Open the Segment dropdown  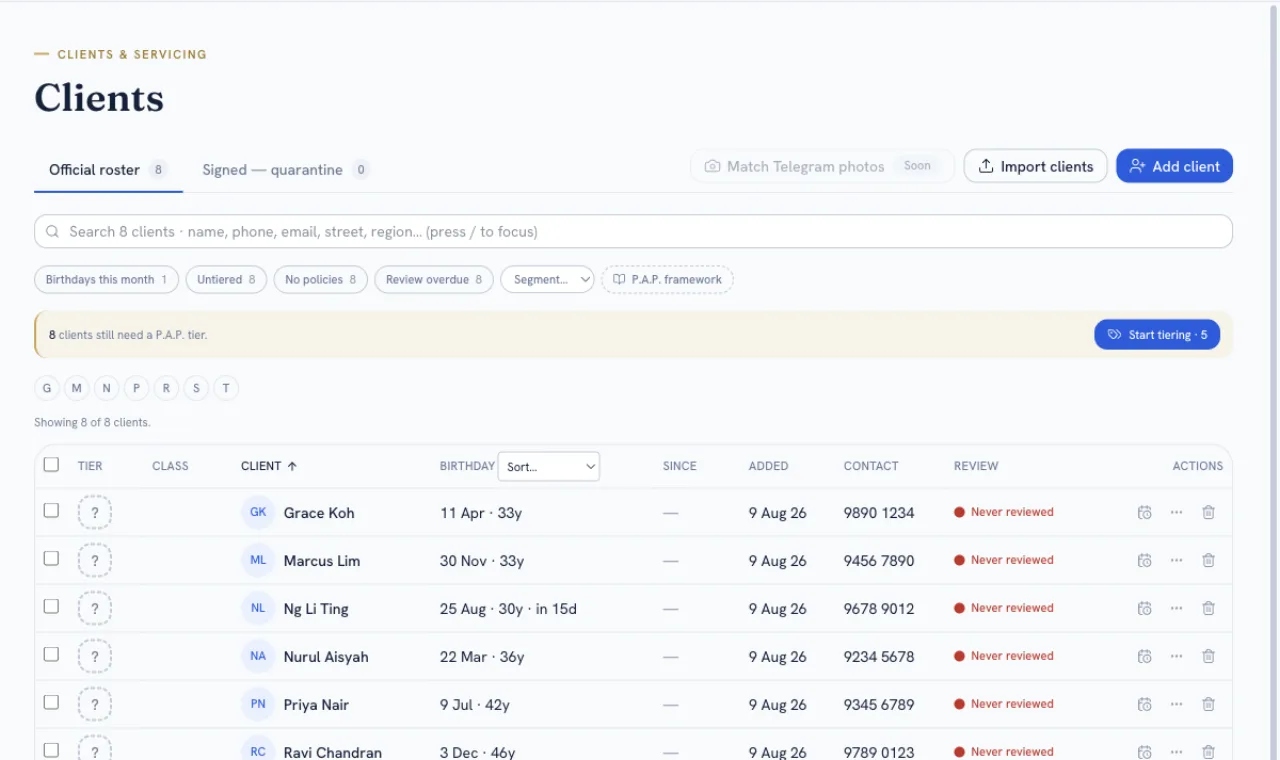548,280
